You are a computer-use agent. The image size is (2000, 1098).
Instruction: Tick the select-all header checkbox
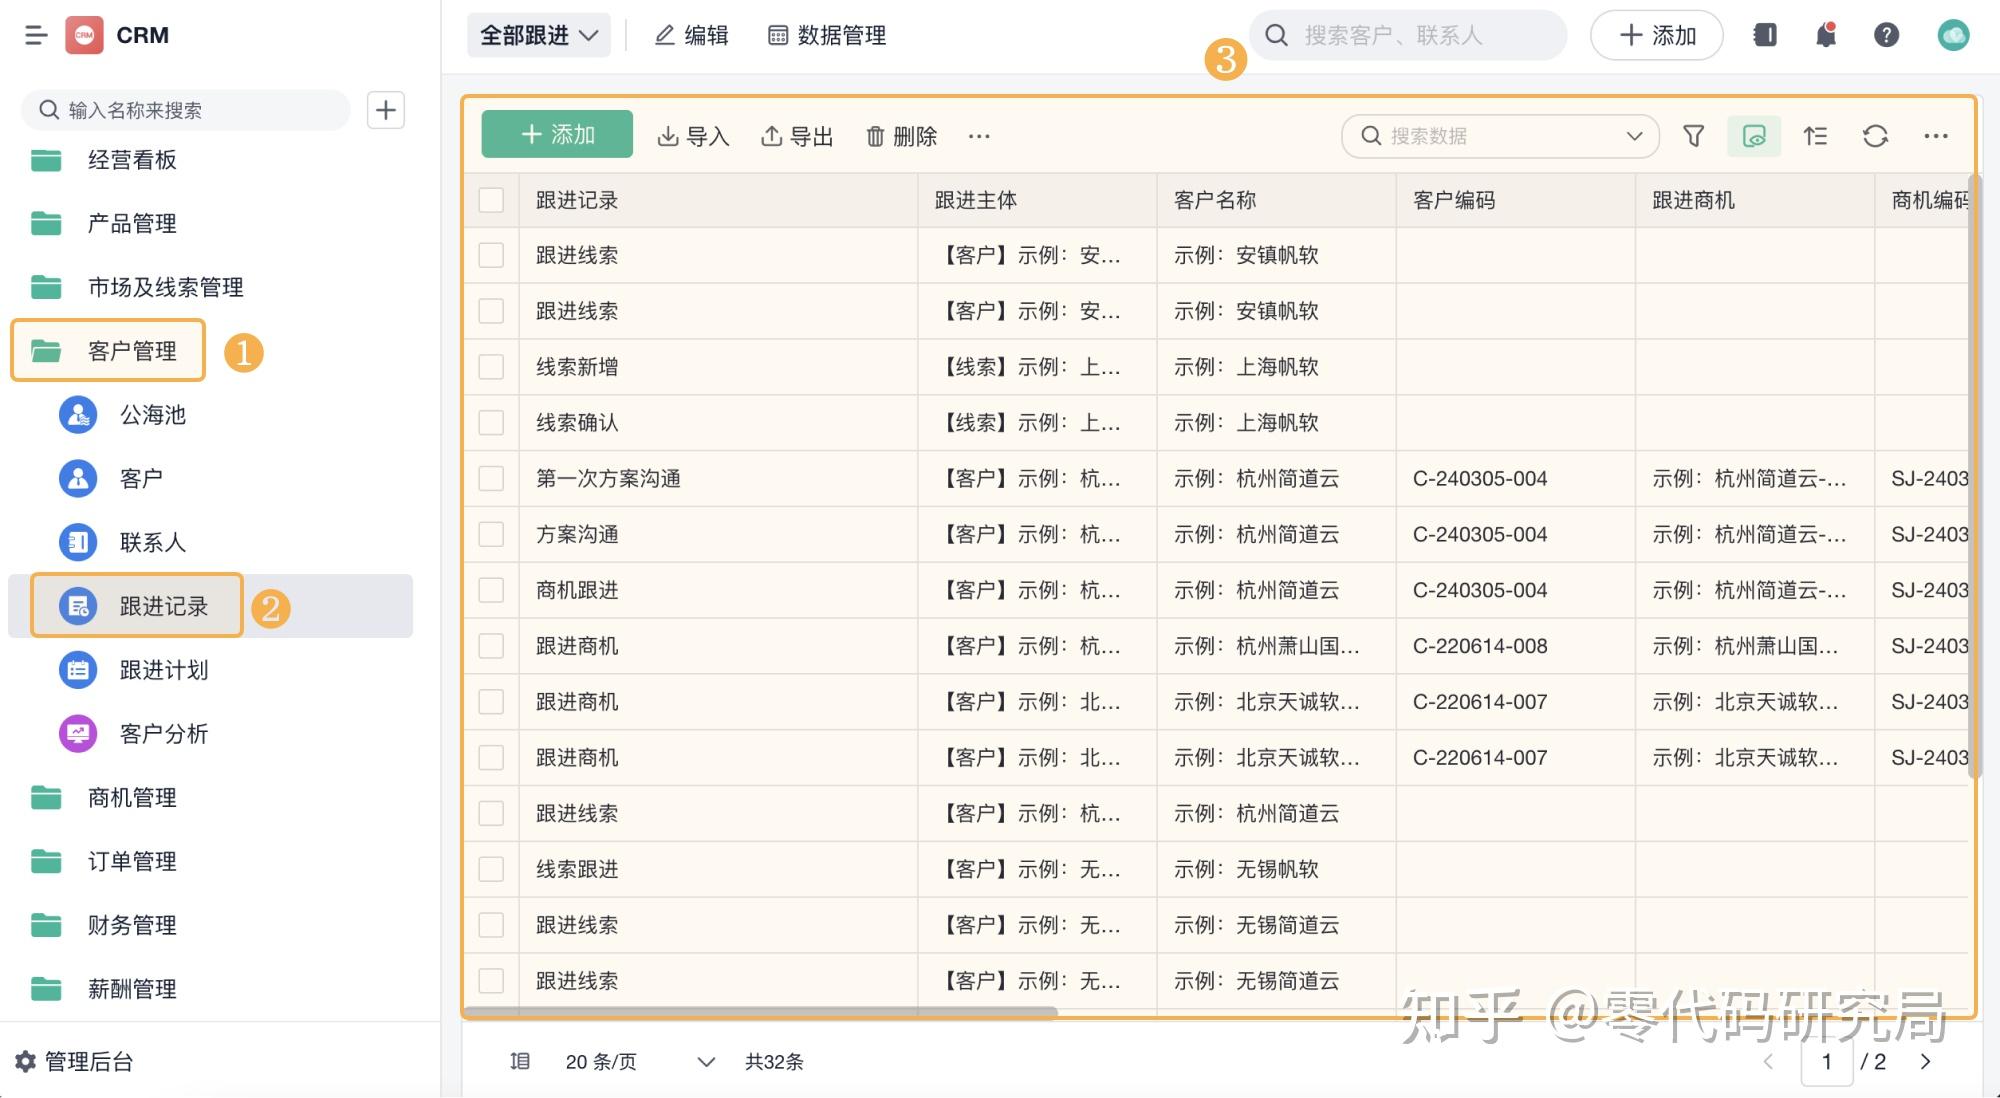pos(491,200)
